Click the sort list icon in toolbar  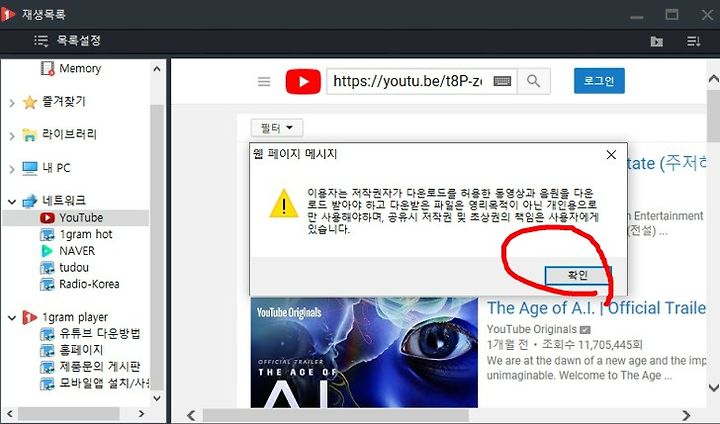(693, 41)
